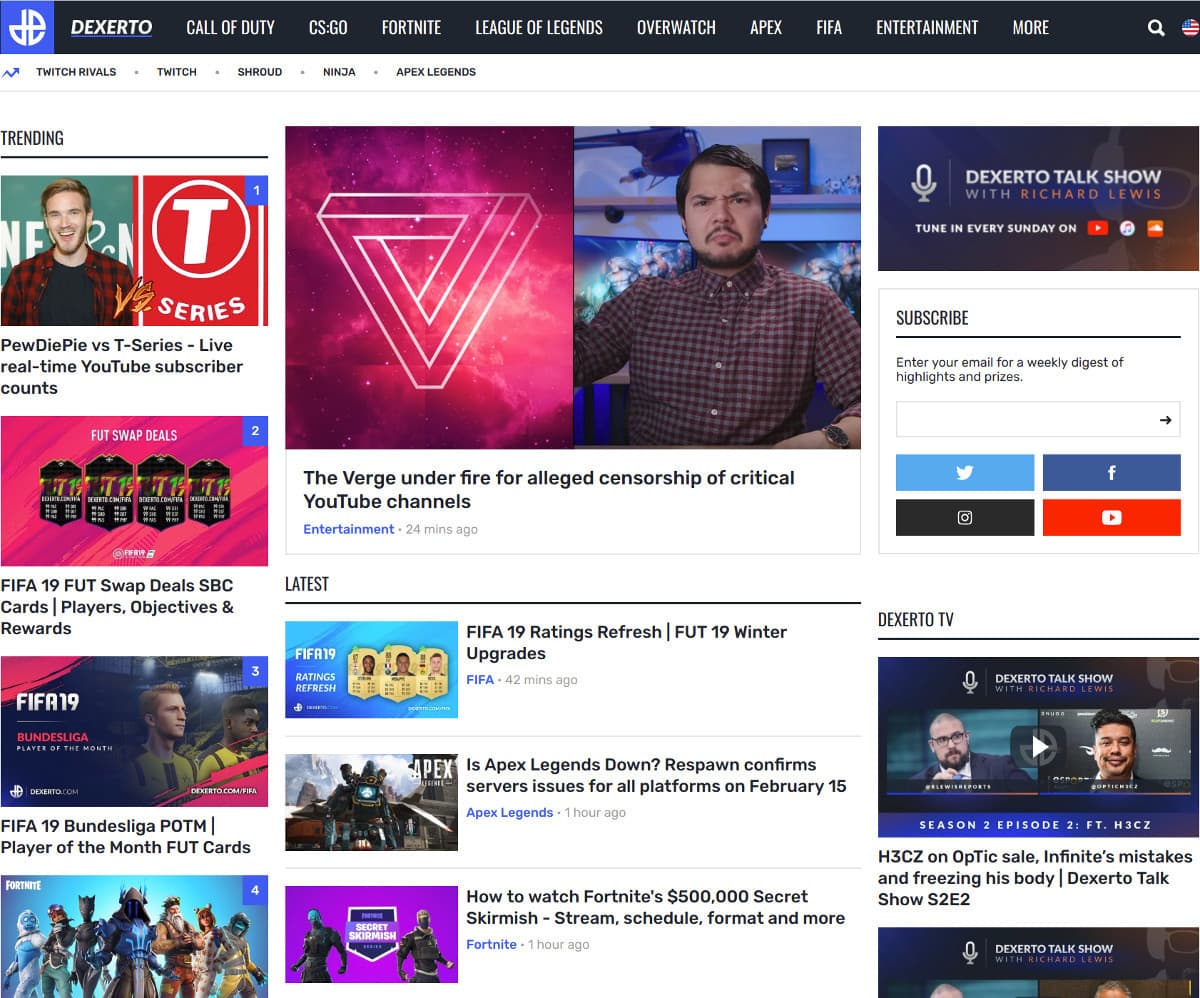Open the Apex nav section

click(x=766, y=28)
